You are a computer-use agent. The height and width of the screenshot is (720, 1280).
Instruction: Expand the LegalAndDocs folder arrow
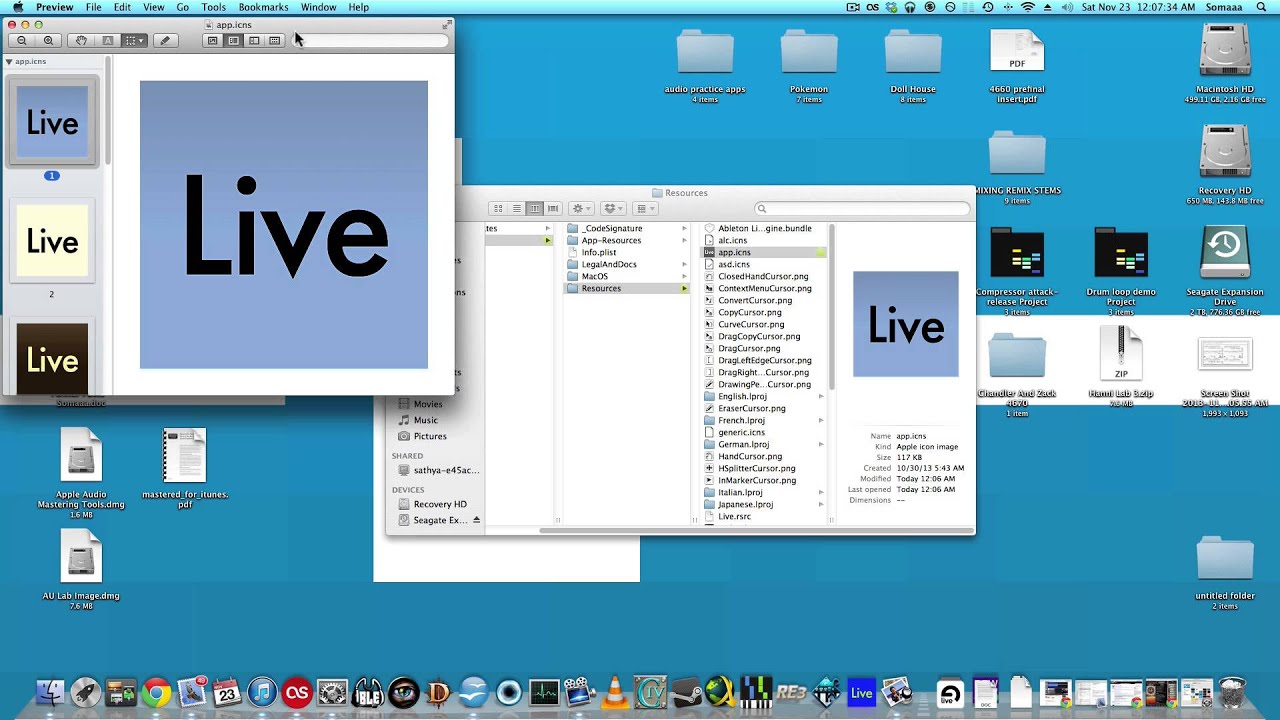click(x=684, y=264)
